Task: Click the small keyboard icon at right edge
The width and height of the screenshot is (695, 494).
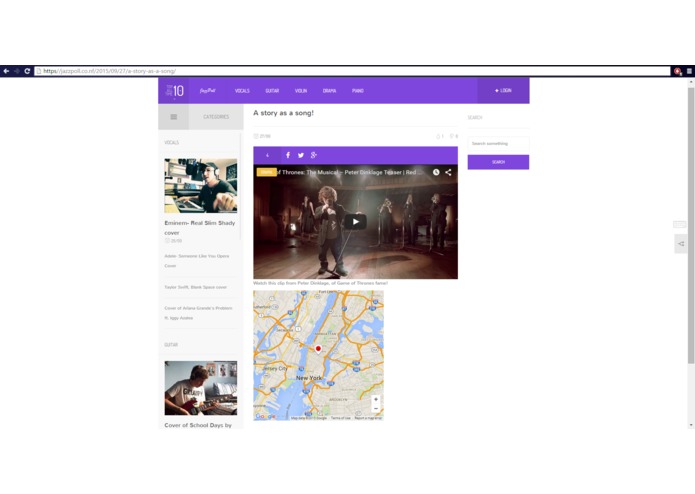Action: tap(679, 225)
